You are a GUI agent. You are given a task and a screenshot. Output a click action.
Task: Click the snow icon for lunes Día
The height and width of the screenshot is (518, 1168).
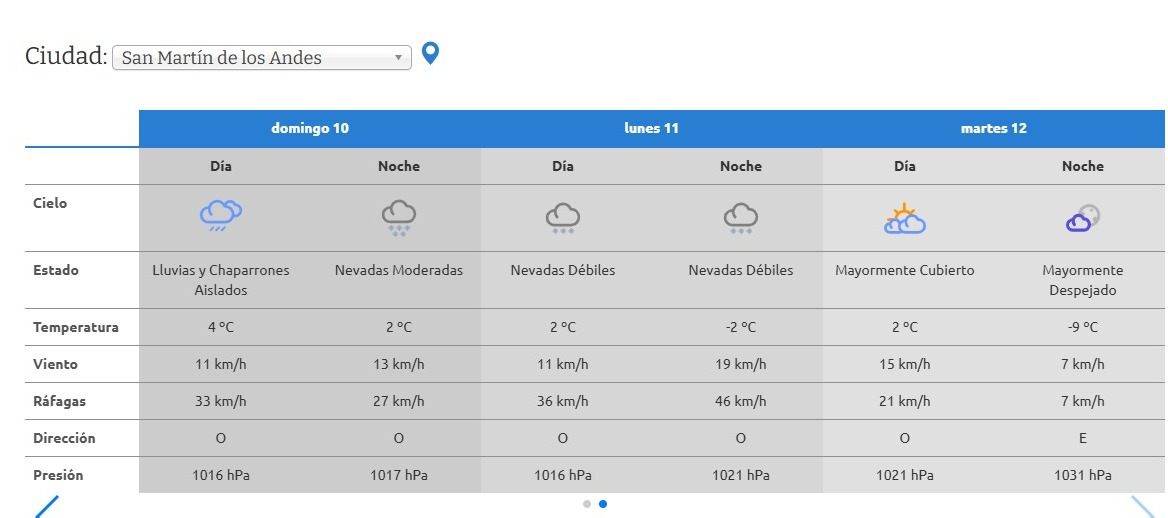pyautogui.click(x=563, y=217)
